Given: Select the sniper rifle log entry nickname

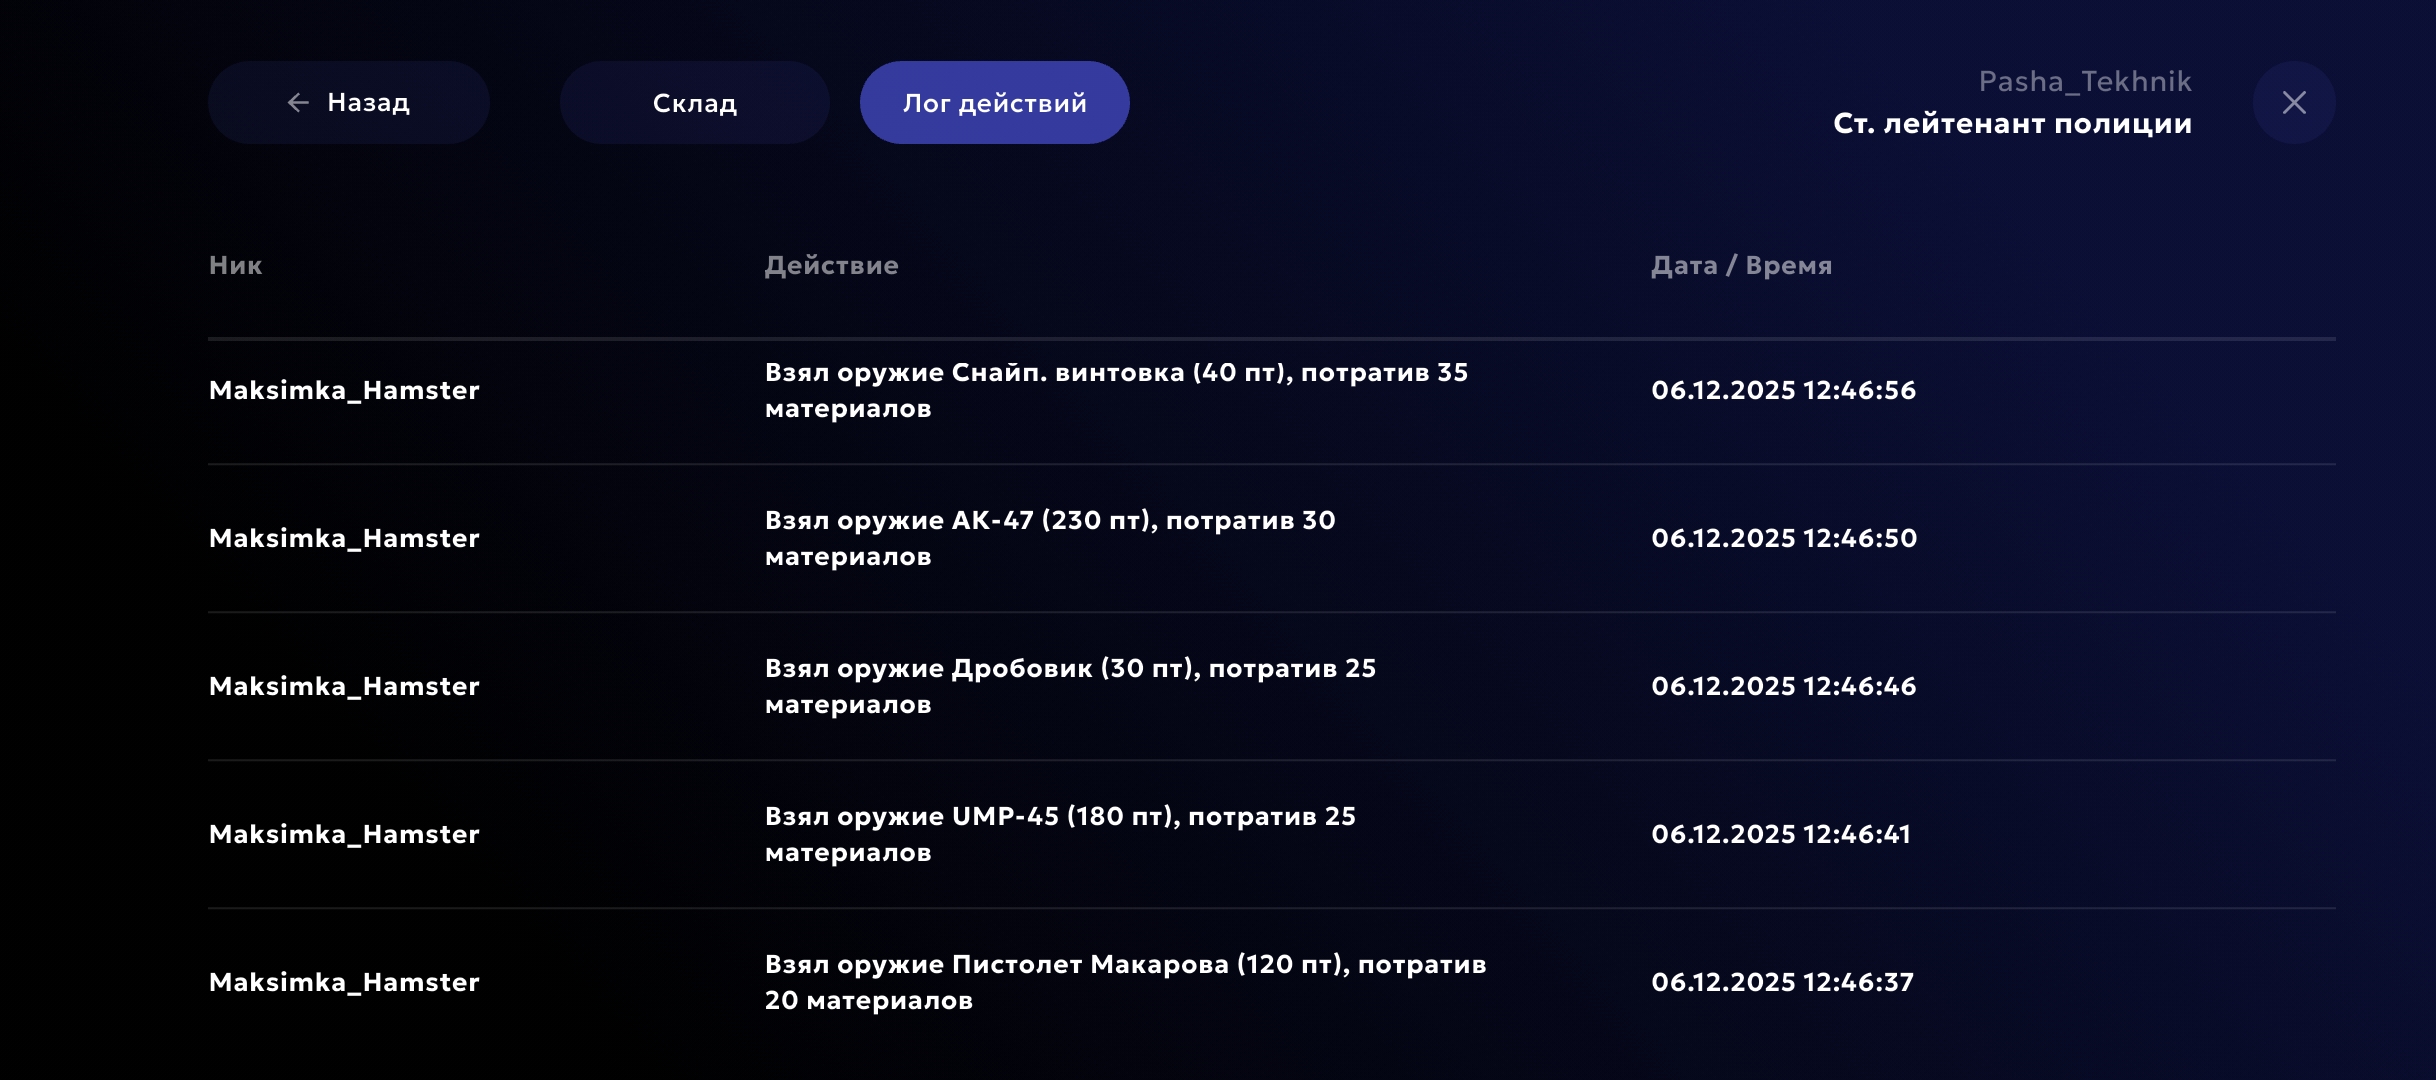Looking at the screenshot, I should point(344,390).
